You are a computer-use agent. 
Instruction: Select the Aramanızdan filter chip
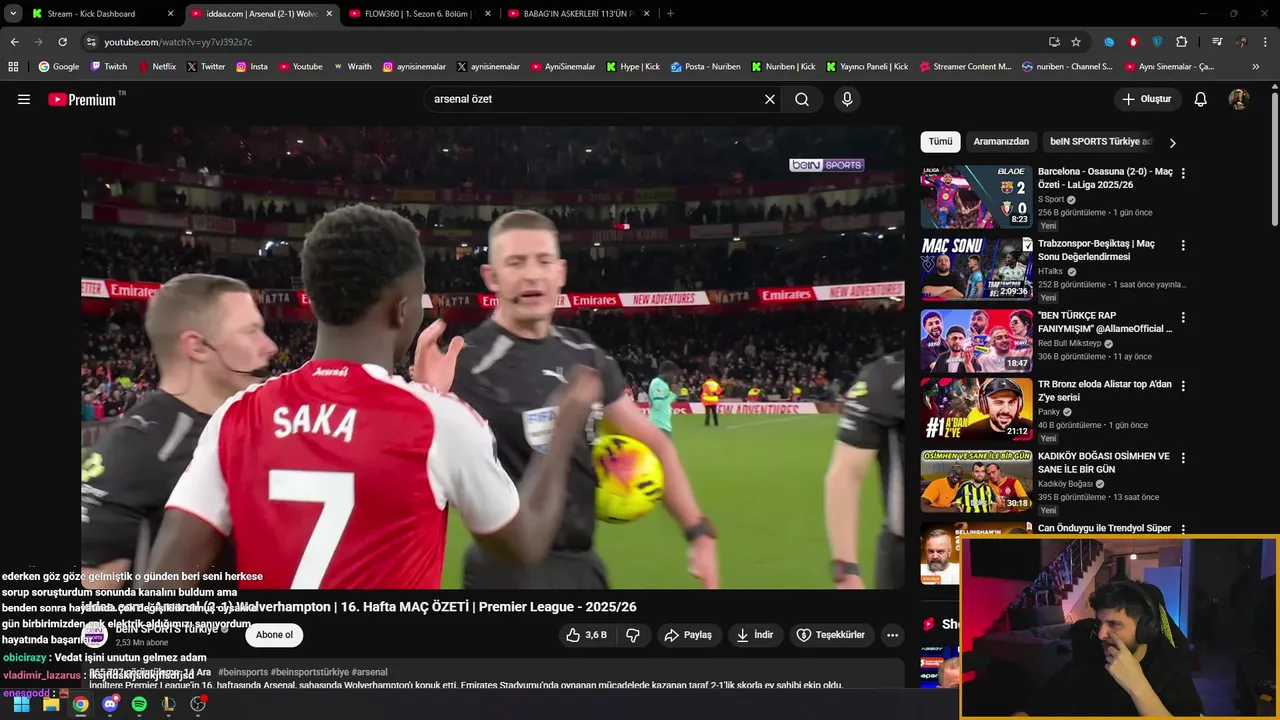pos(1001,142)
